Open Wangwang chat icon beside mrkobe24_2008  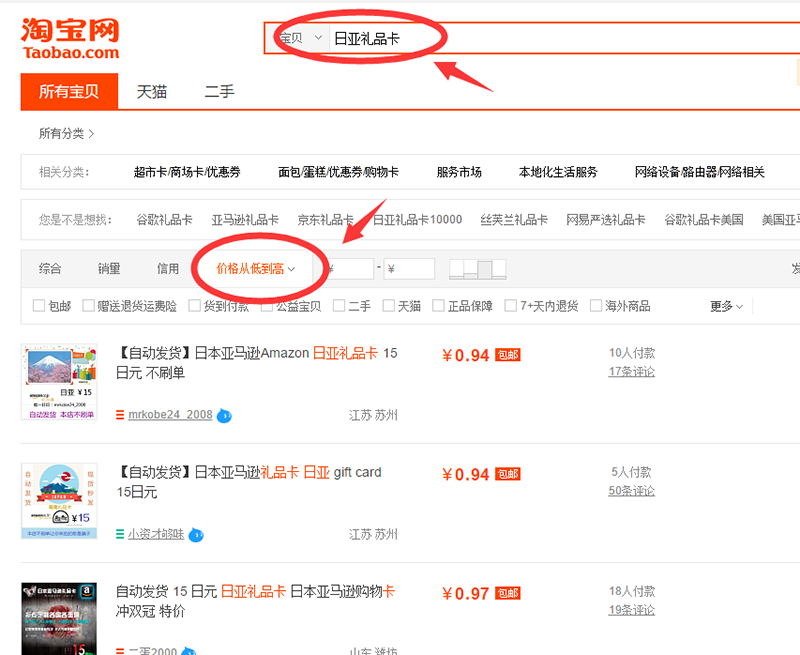tap(224, 416)
